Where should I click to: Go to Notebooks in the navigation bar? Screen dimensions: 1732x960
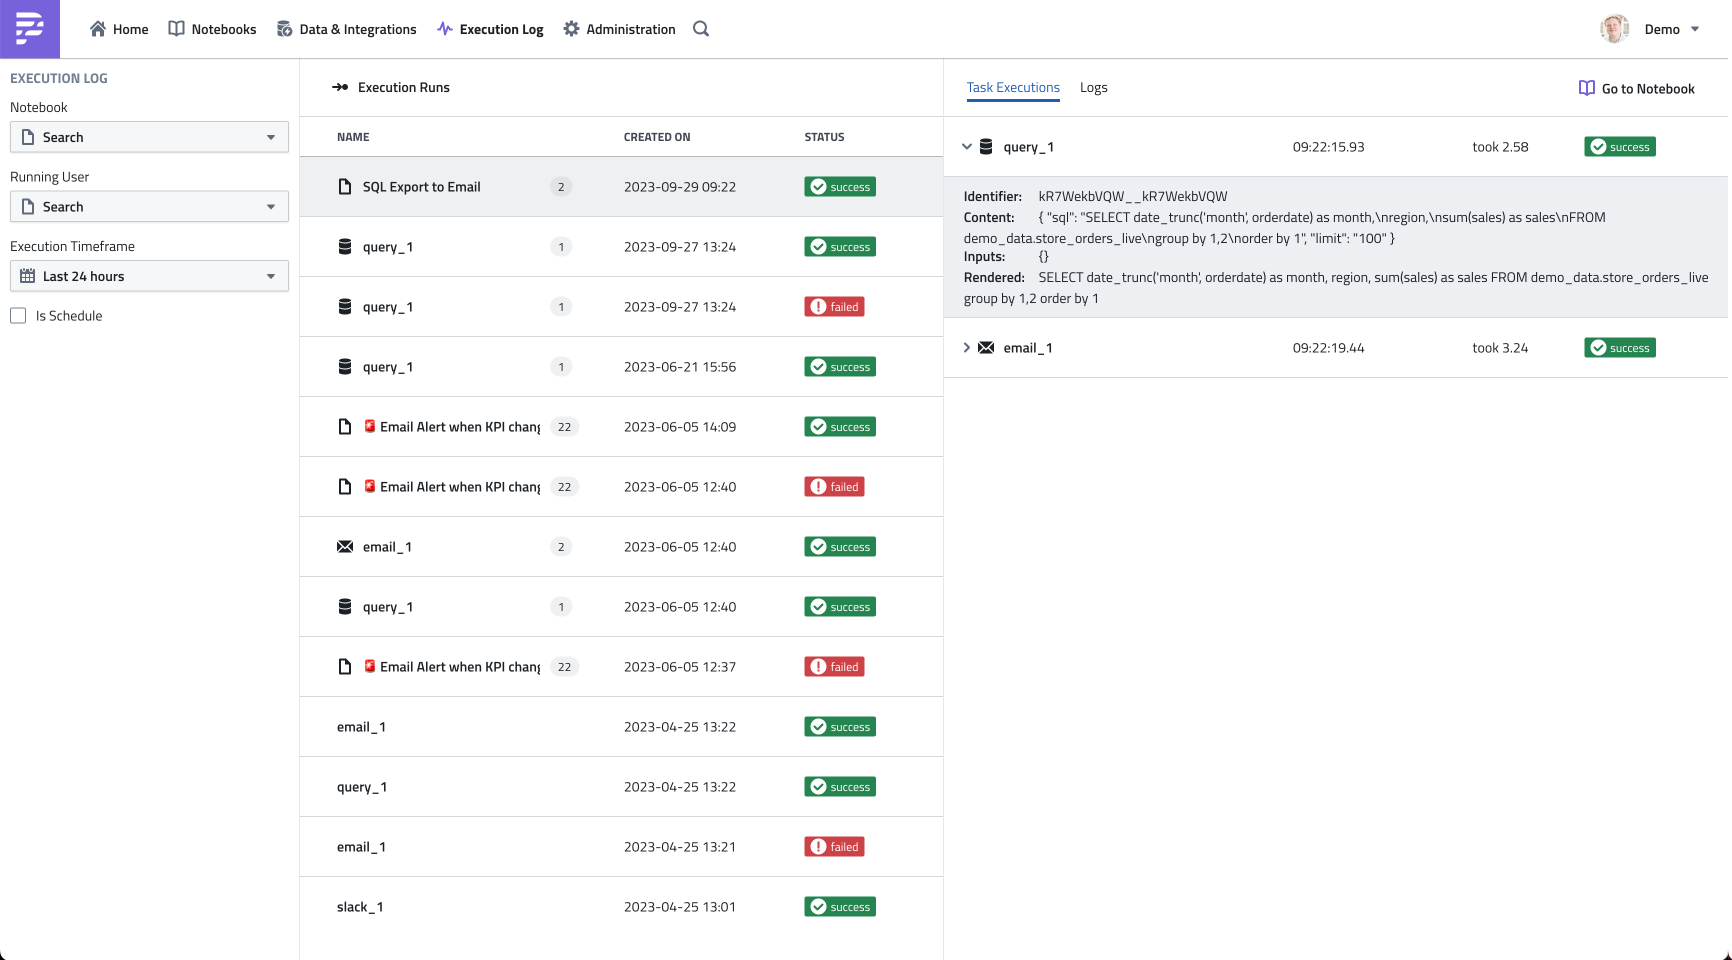pos(212,29)
